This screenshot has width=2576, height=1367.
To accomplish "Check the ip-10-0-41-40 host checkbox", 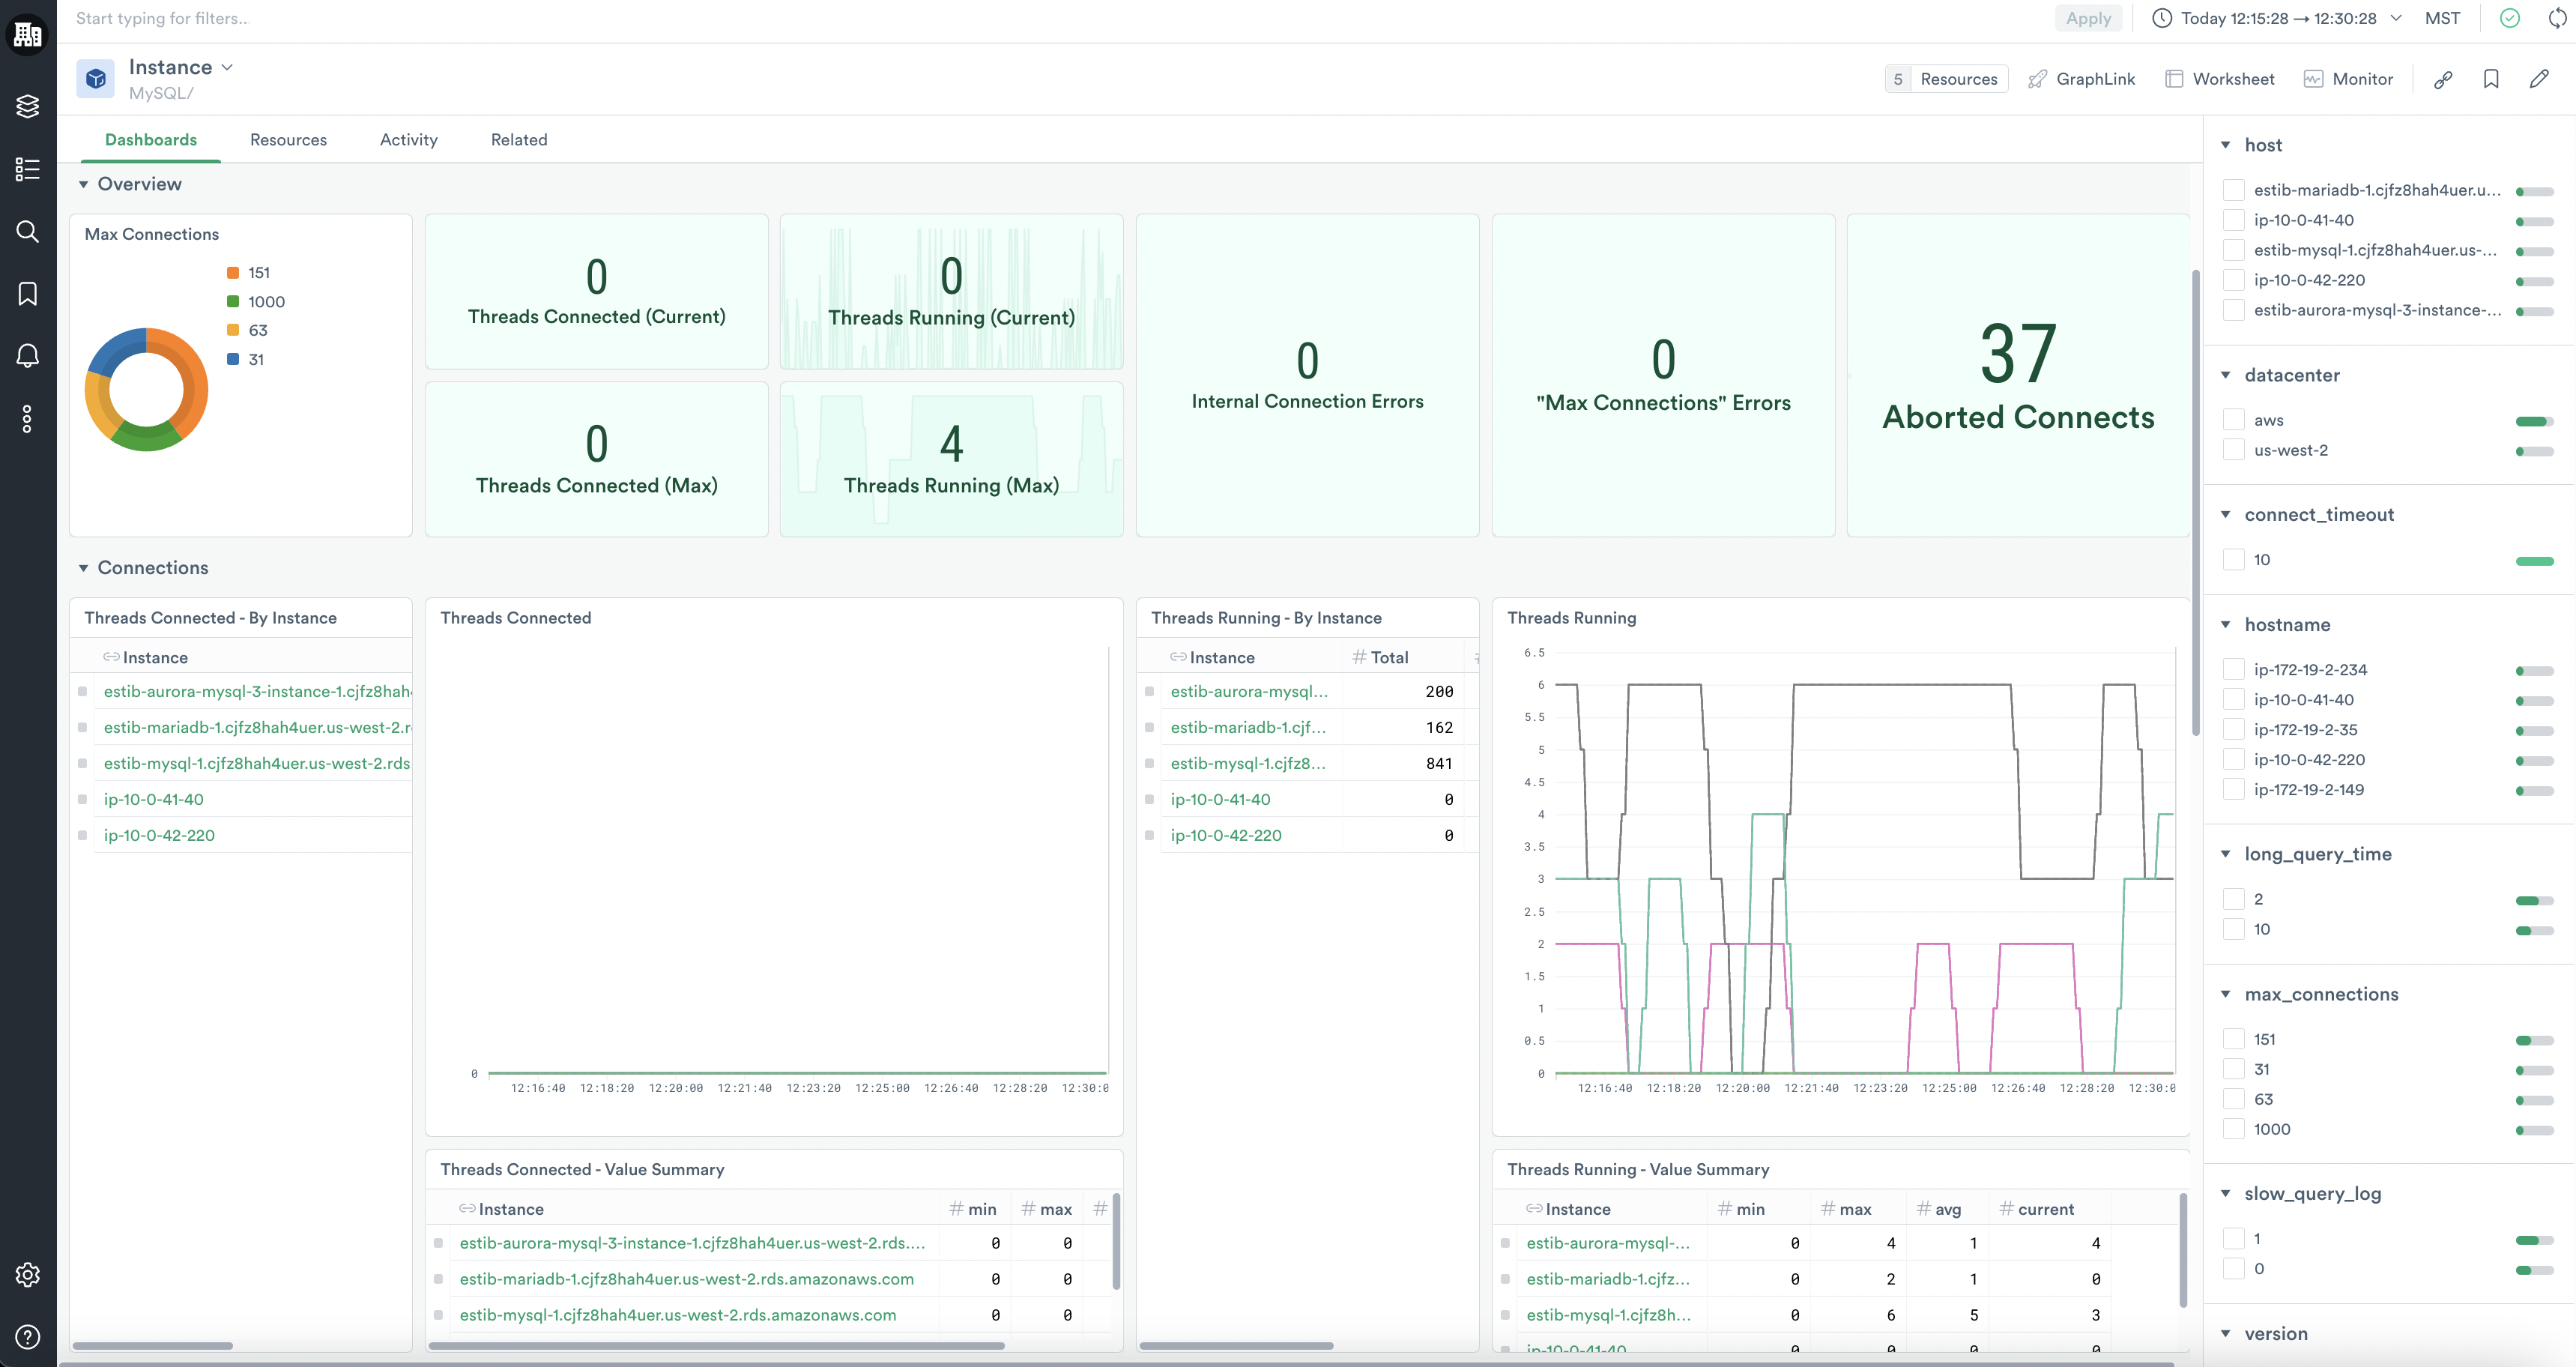I will click(x=2233, y=220).
